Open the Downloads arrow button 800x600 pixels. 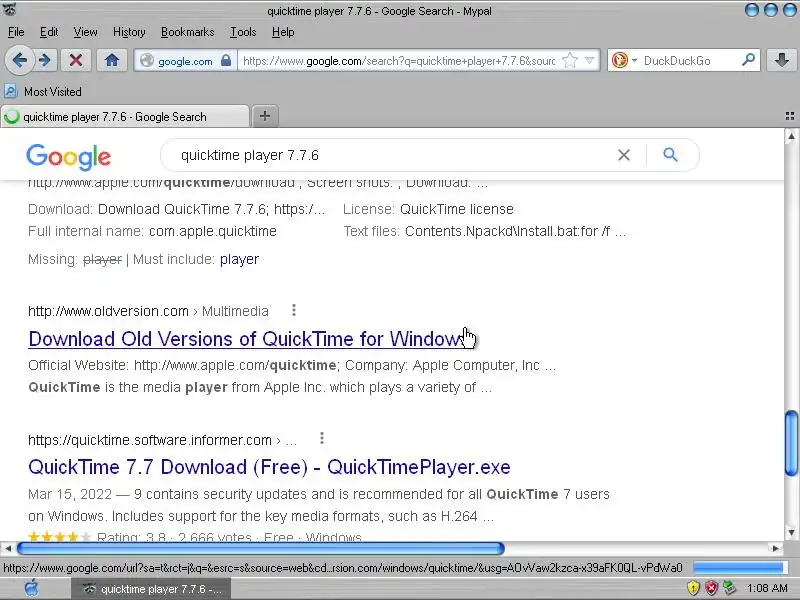pyautogui.click(x=781, y=60)
